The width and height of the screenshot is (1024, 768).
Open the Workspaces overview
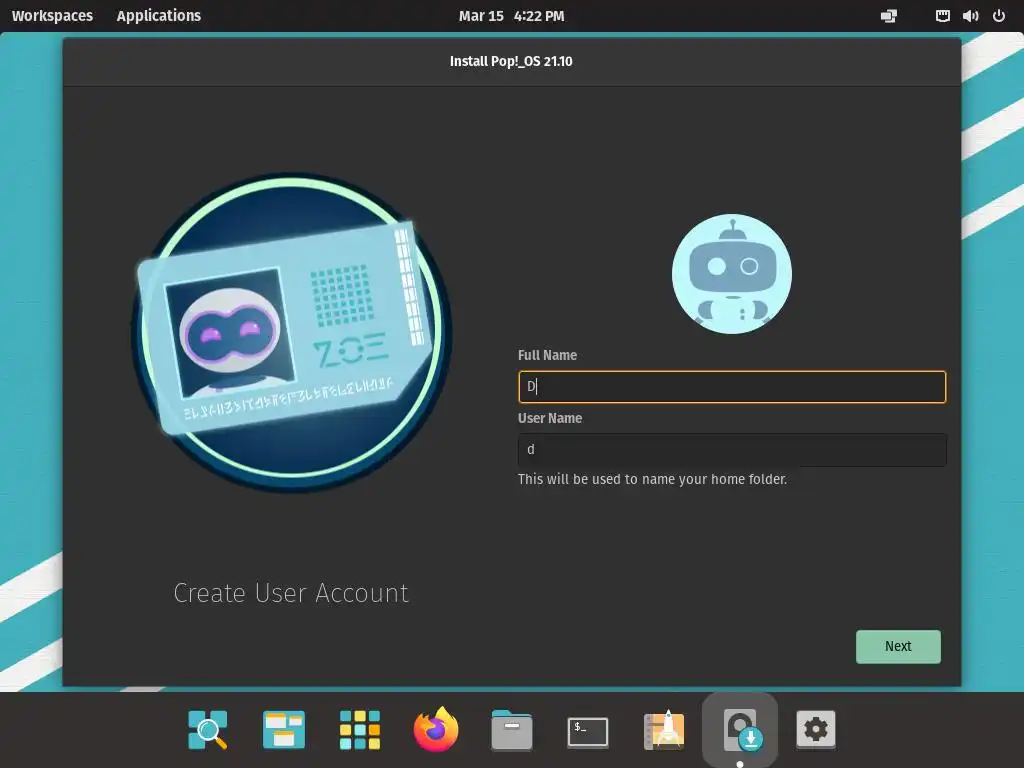coord(52,16)
